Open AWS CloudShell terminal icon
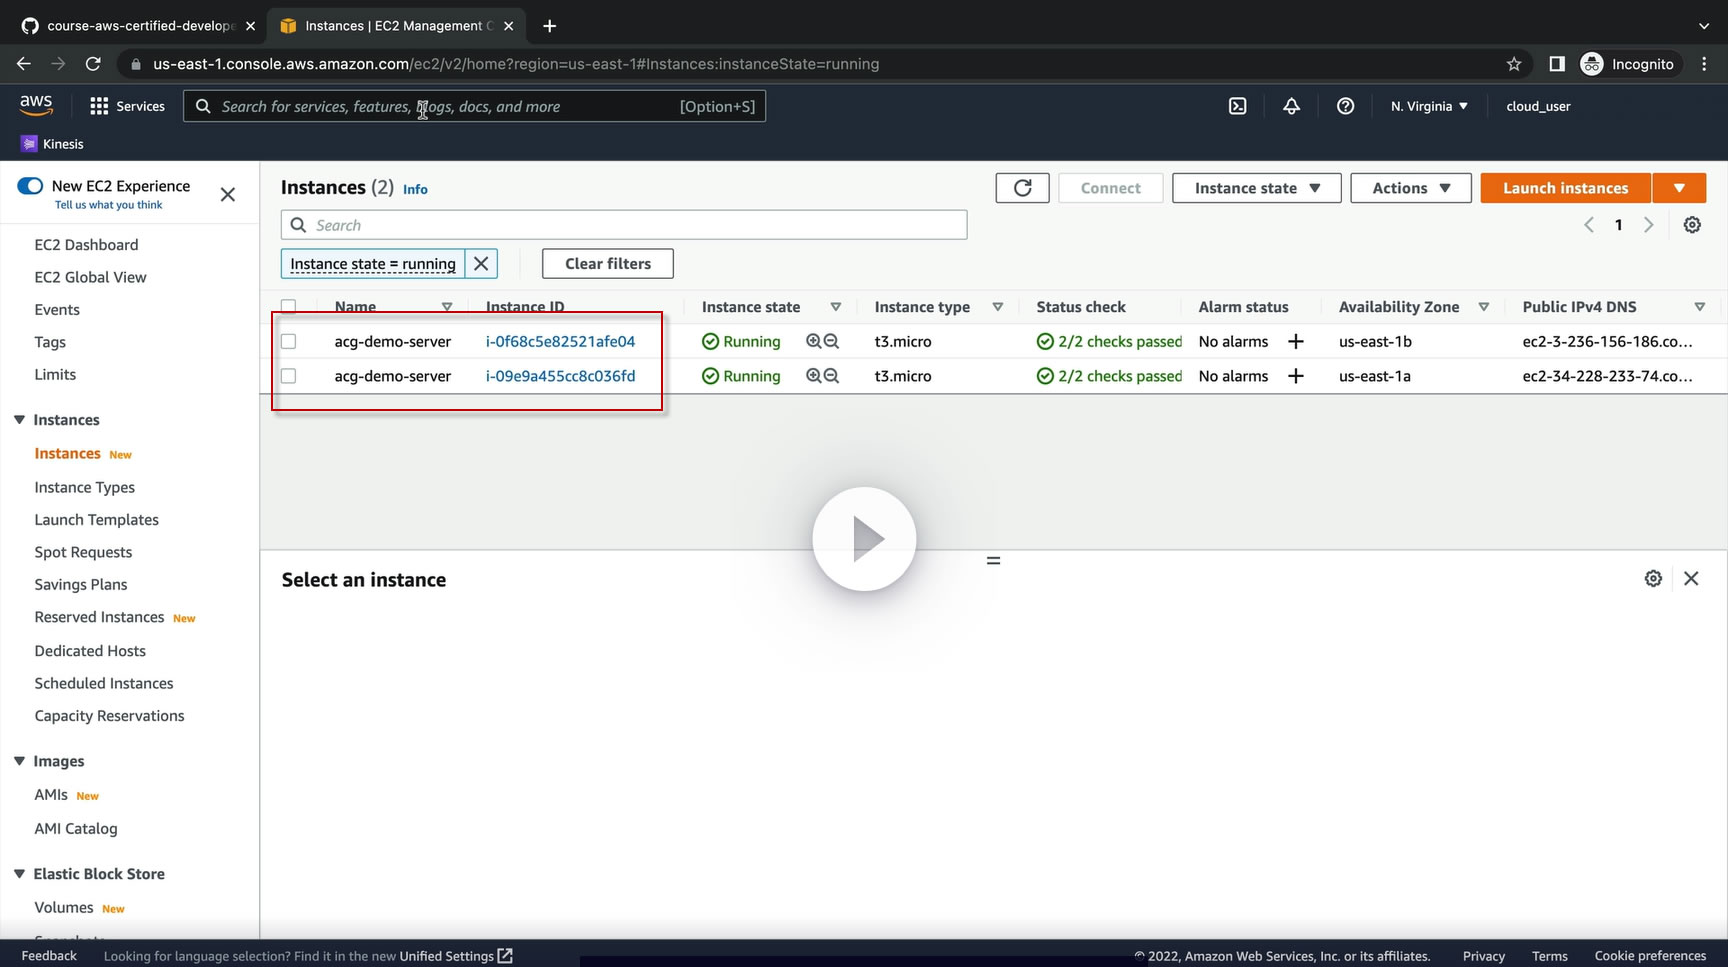Viewport: 1728px width, 967px height. [x=1237, y=106]
